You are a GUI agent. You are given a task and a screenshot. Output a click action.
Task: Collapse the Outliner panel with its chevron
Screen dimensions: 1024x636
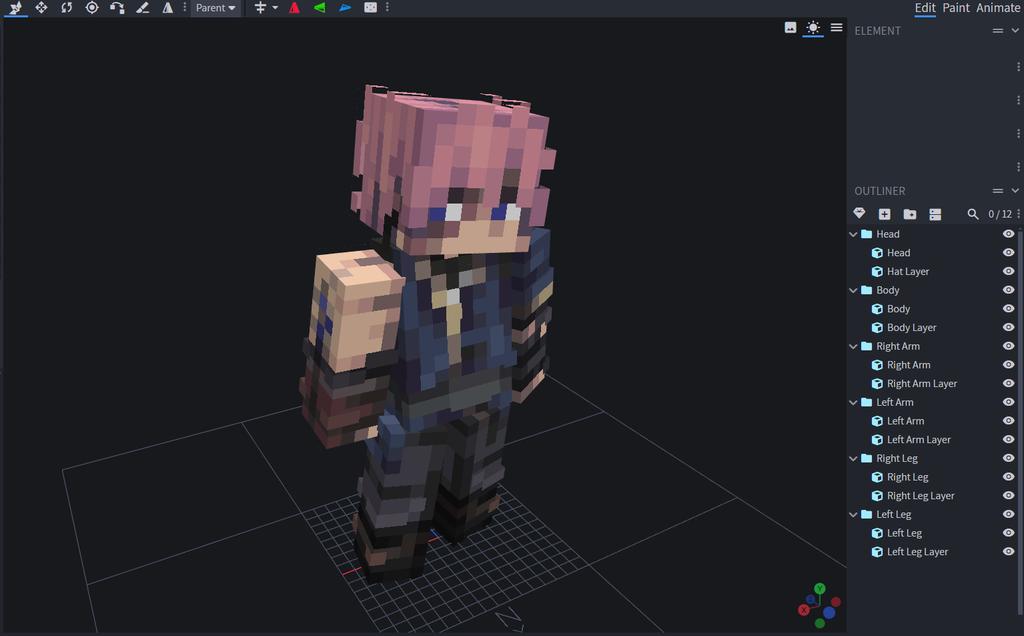[x=1015, y=191]
